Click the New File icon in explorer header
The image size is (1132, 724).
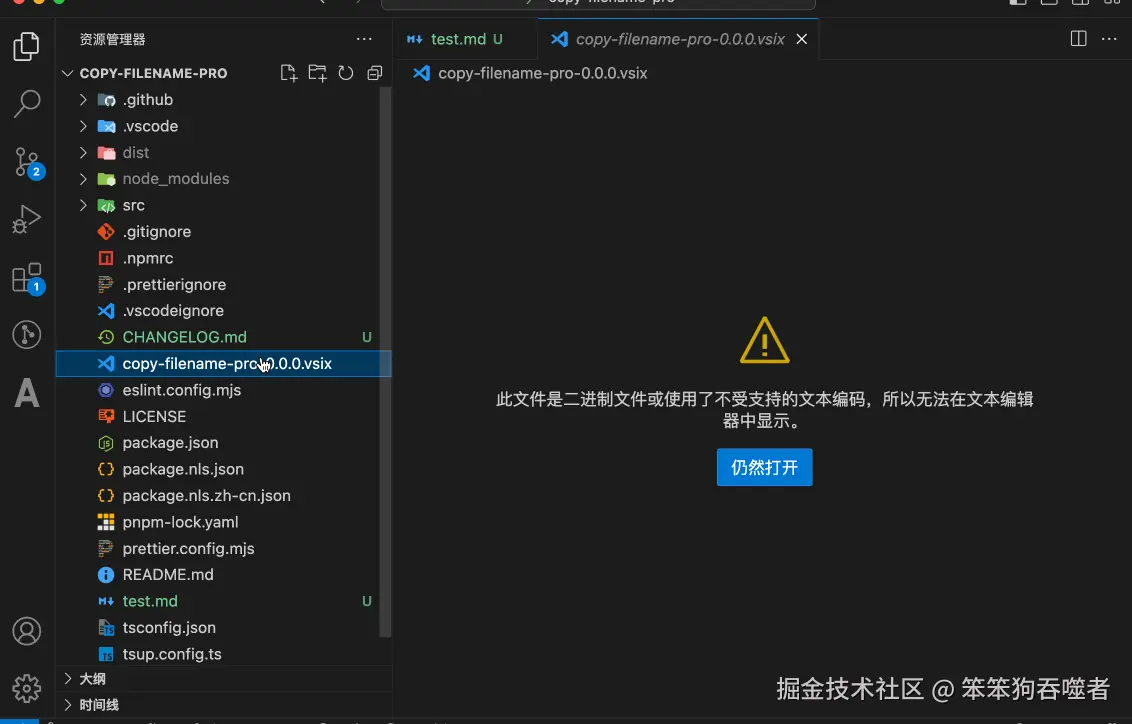pos(289,73)
